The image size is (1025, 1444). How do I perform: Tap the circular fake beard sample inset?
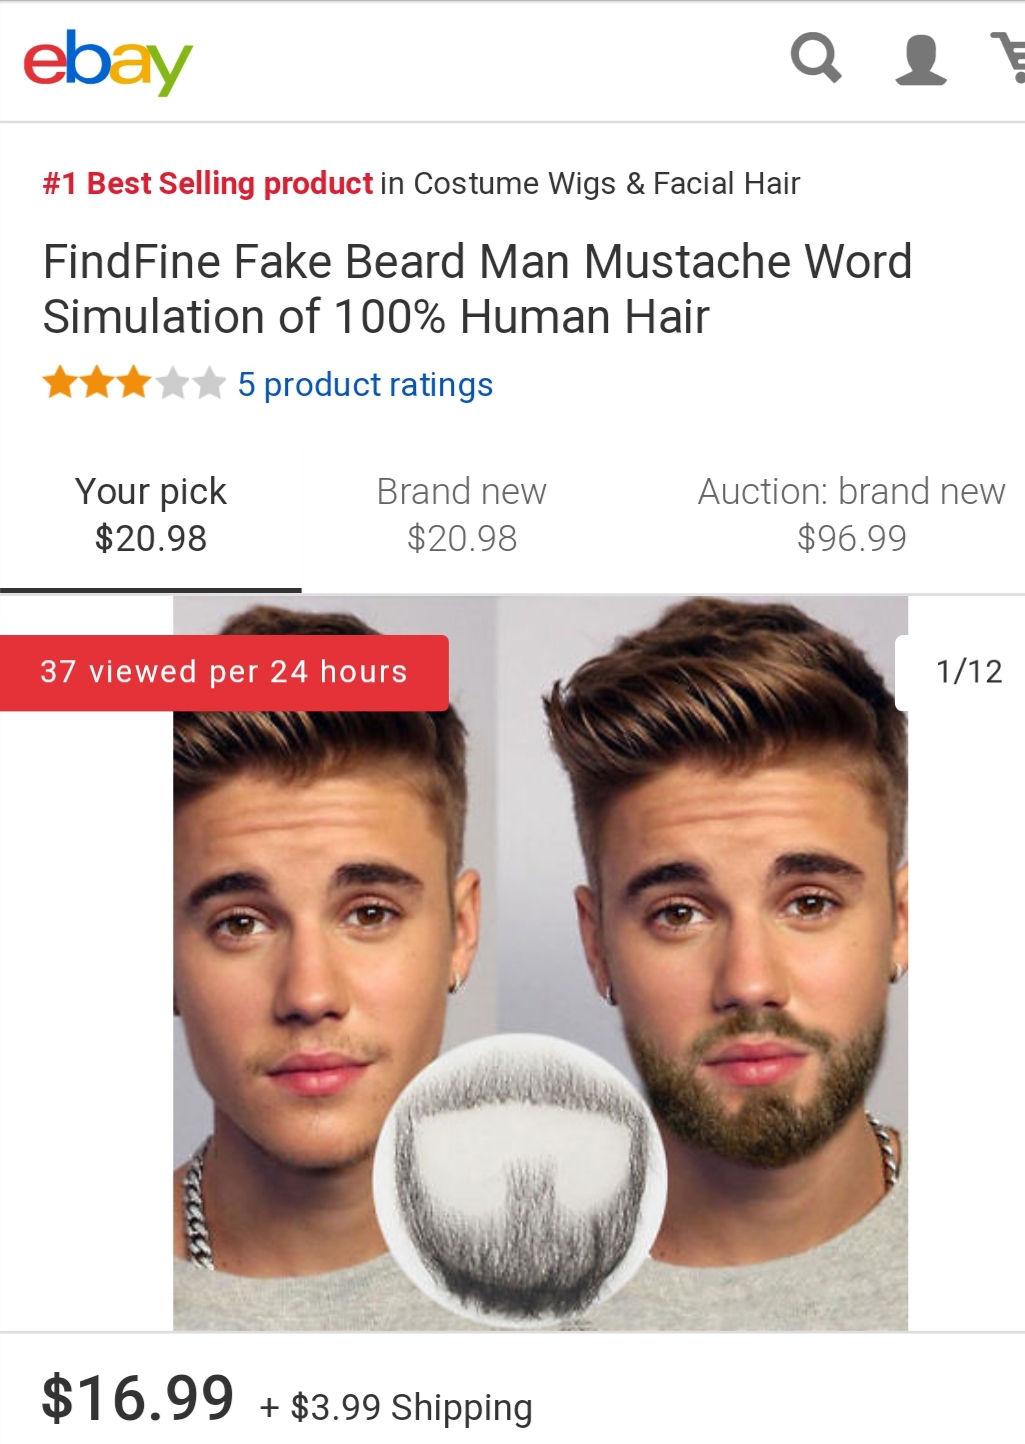point(520,1178)
